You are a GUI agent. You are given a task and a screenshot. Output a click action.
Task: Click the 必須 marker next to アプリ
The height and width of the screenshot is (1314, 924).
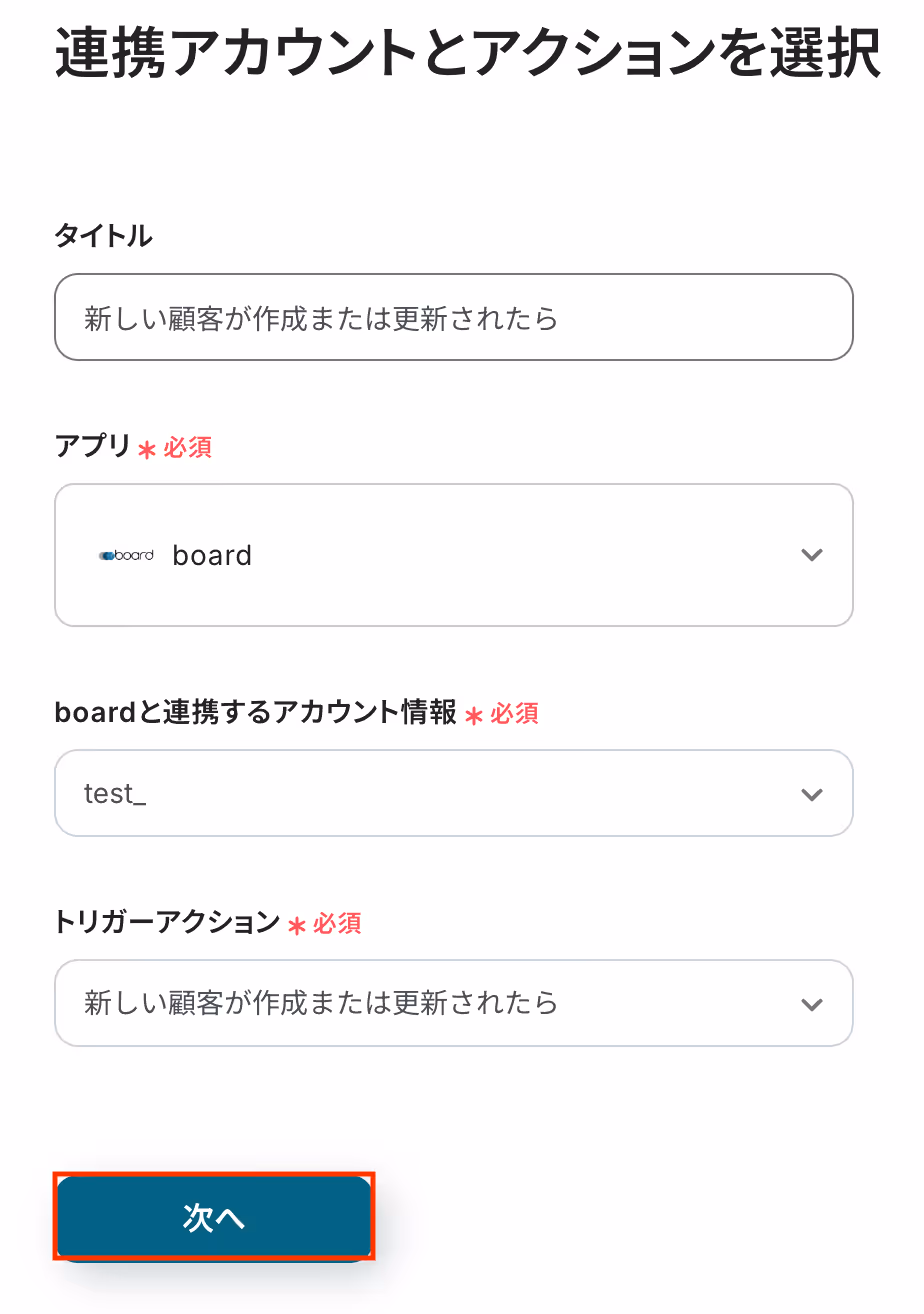[188, 447]
